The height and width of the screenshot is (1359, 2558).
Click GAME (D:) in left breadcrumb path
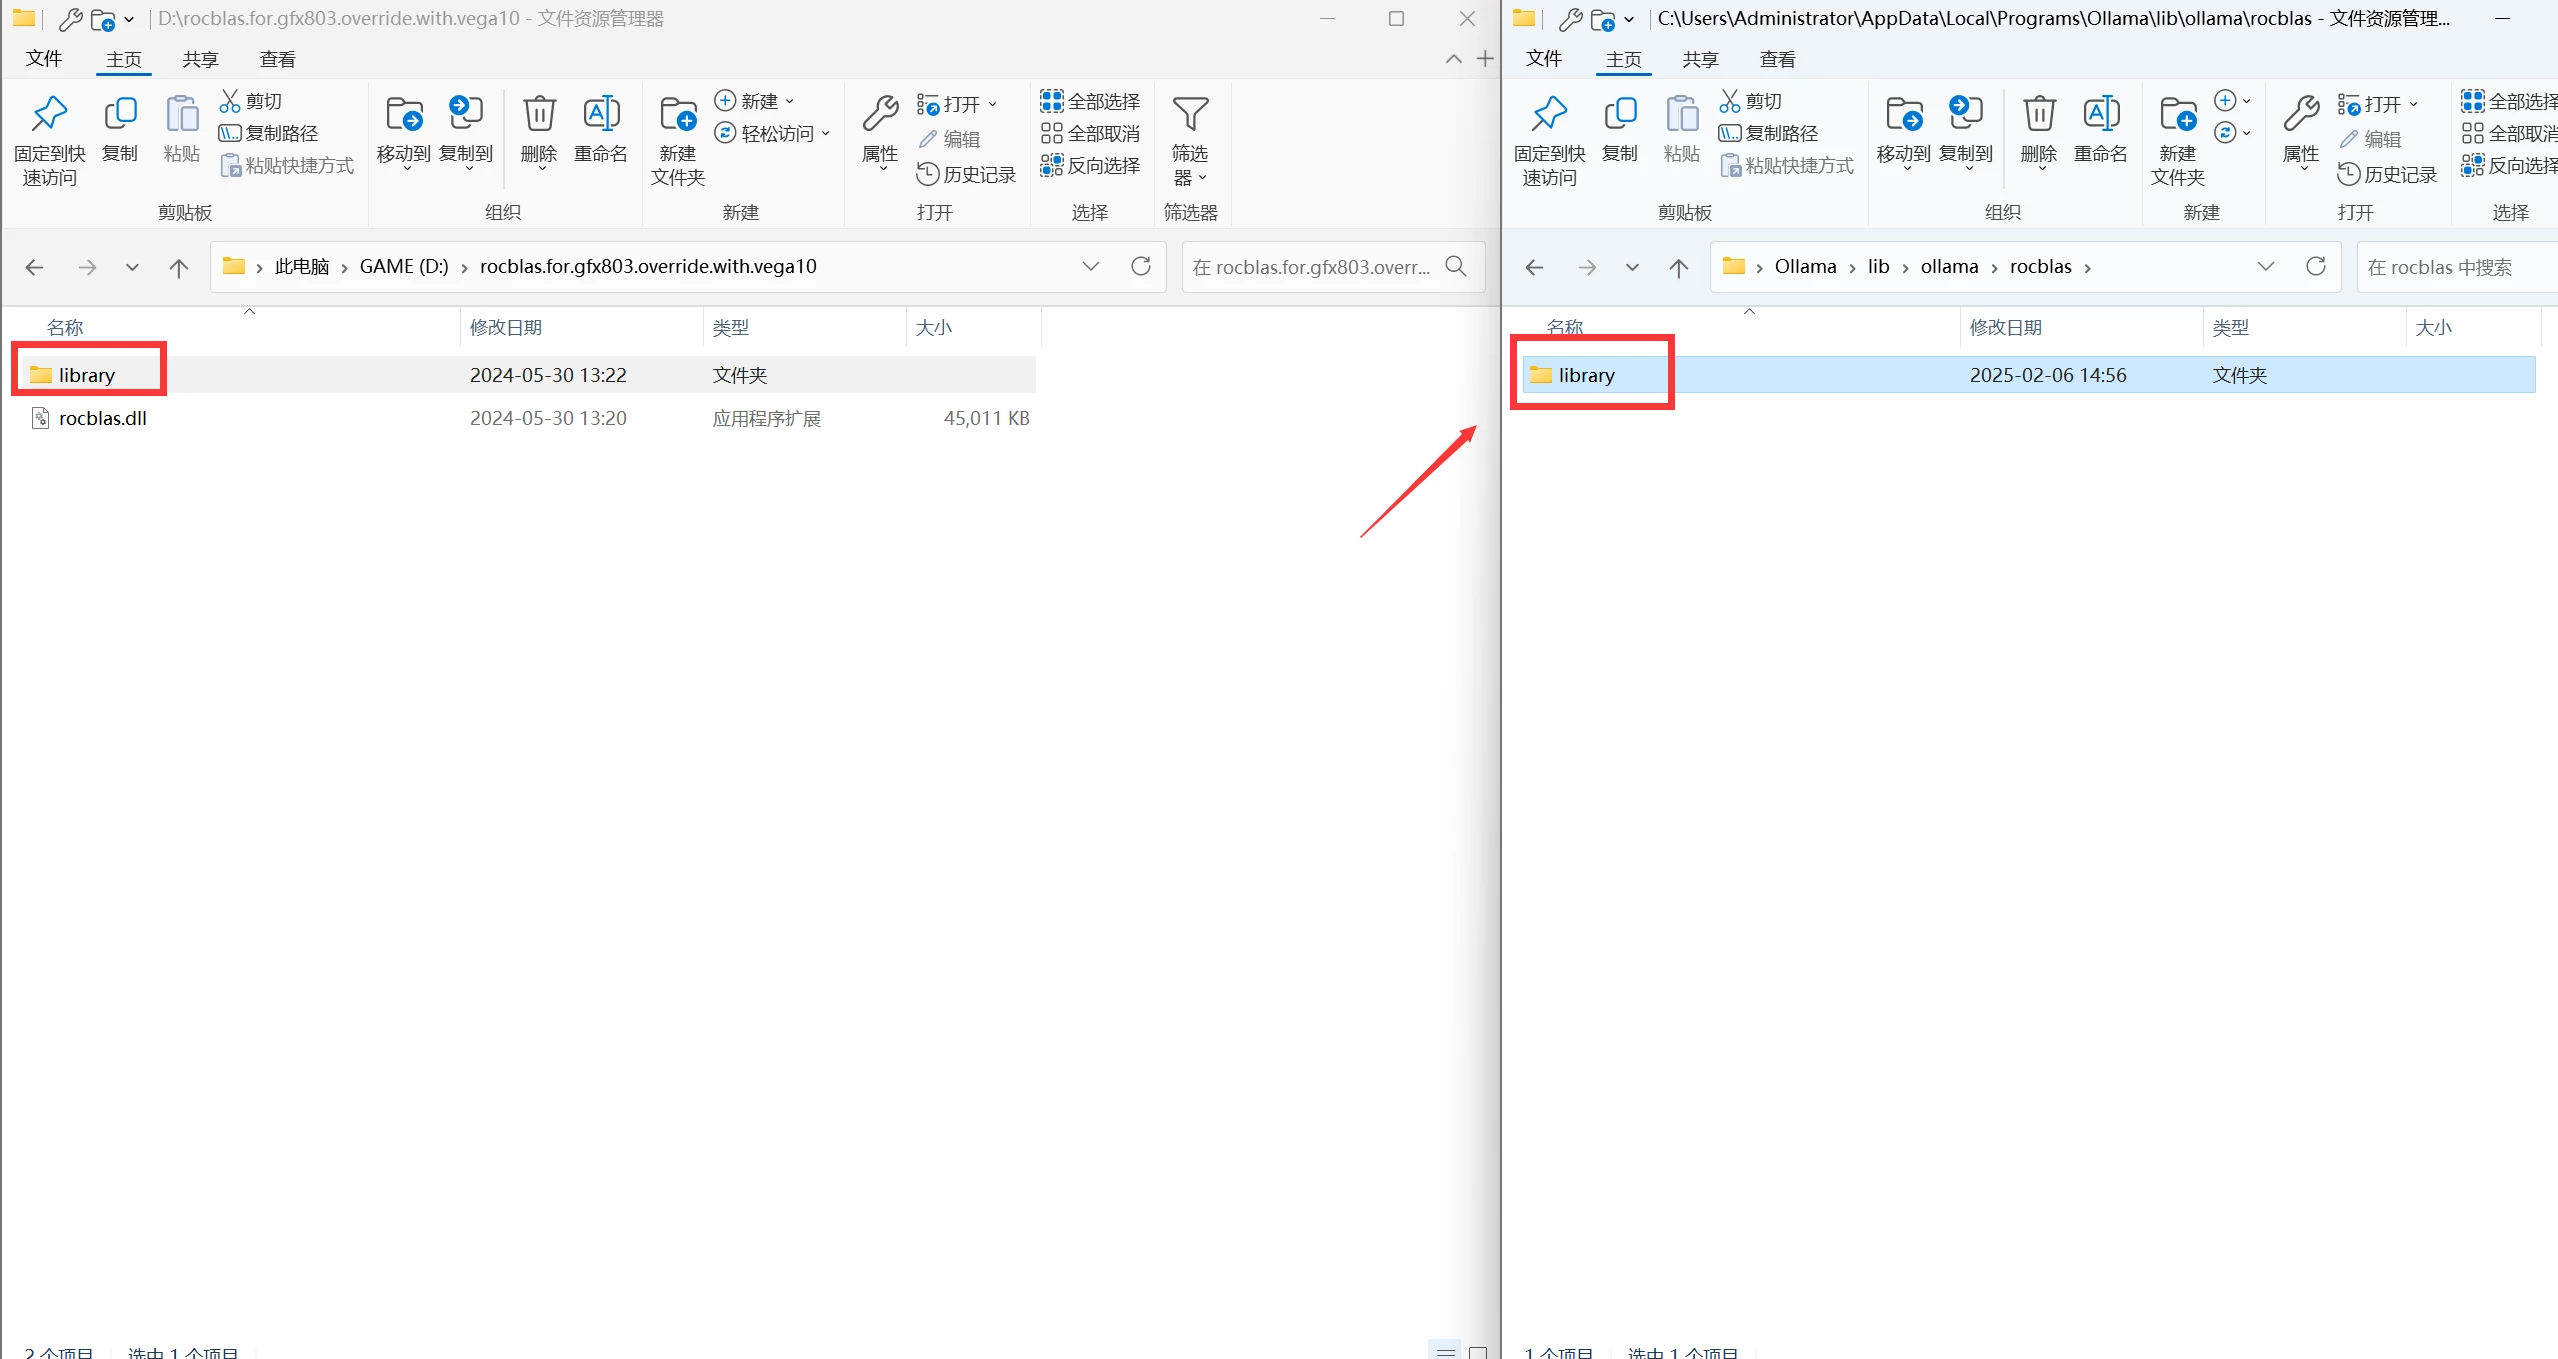coord(404,266)
